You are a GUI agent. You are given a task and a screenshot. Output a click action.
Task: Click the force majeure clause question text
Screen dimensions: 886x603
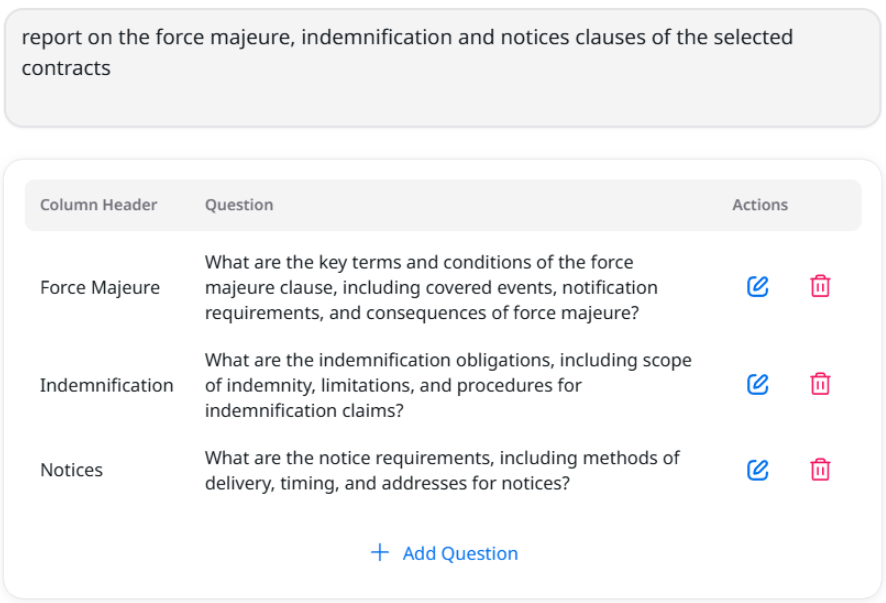431,287
